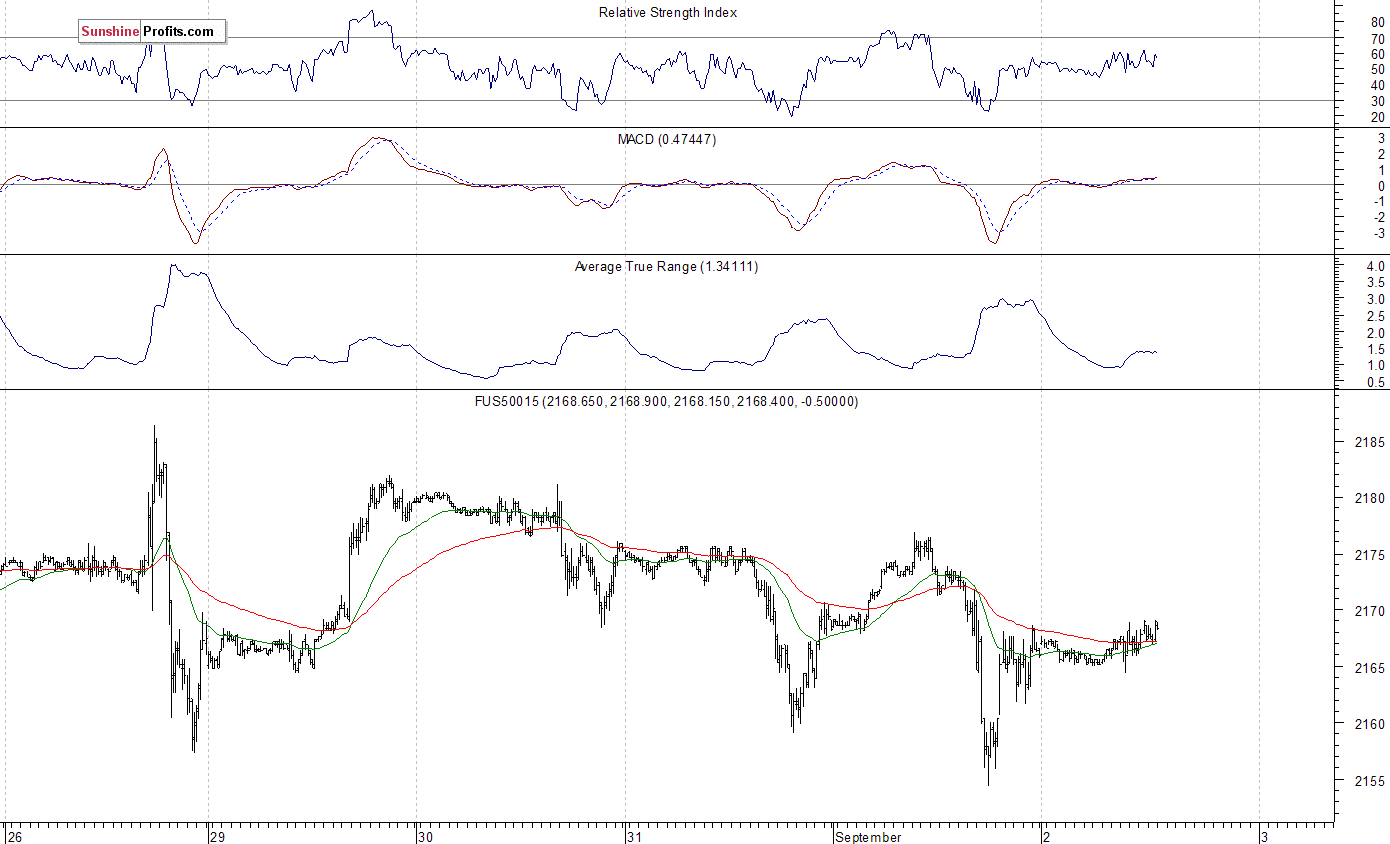This screenshot has height=844, width=1390.
Task: Click the 2175 price axis label
Action: point(1369,555)
